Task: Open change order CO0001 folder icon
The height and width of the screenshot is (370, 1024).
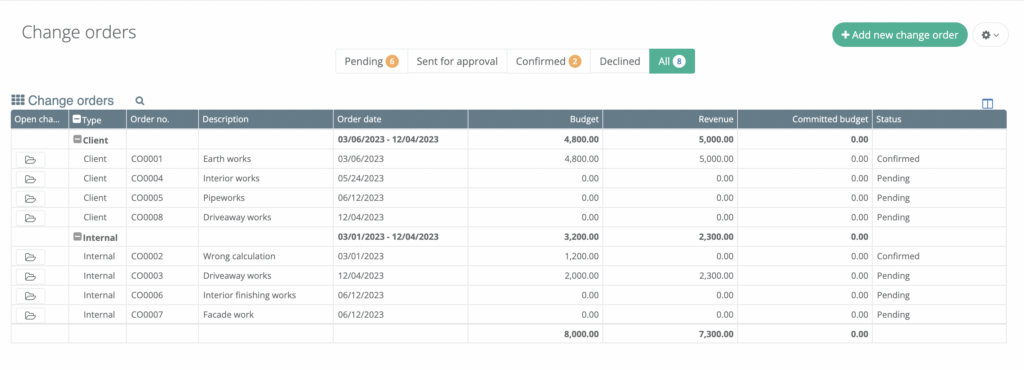Action: (30, 159)
